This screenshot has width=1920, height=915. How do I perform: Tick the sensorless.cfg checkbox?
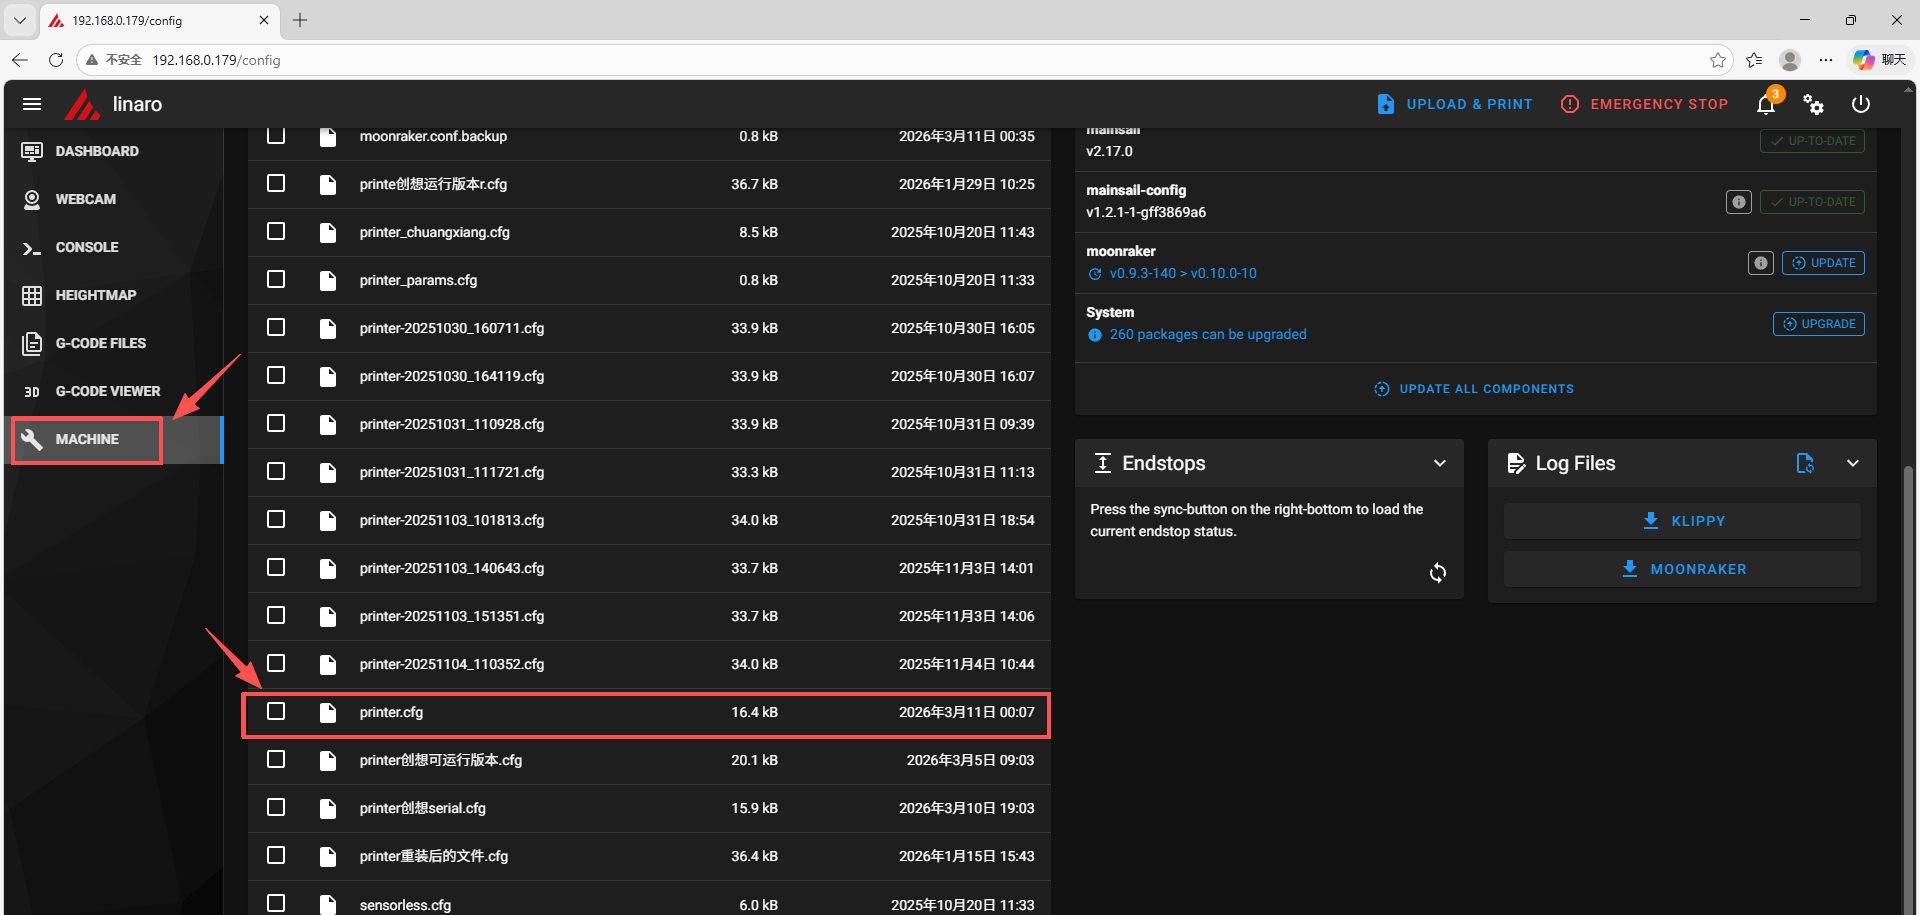point(276,903)
